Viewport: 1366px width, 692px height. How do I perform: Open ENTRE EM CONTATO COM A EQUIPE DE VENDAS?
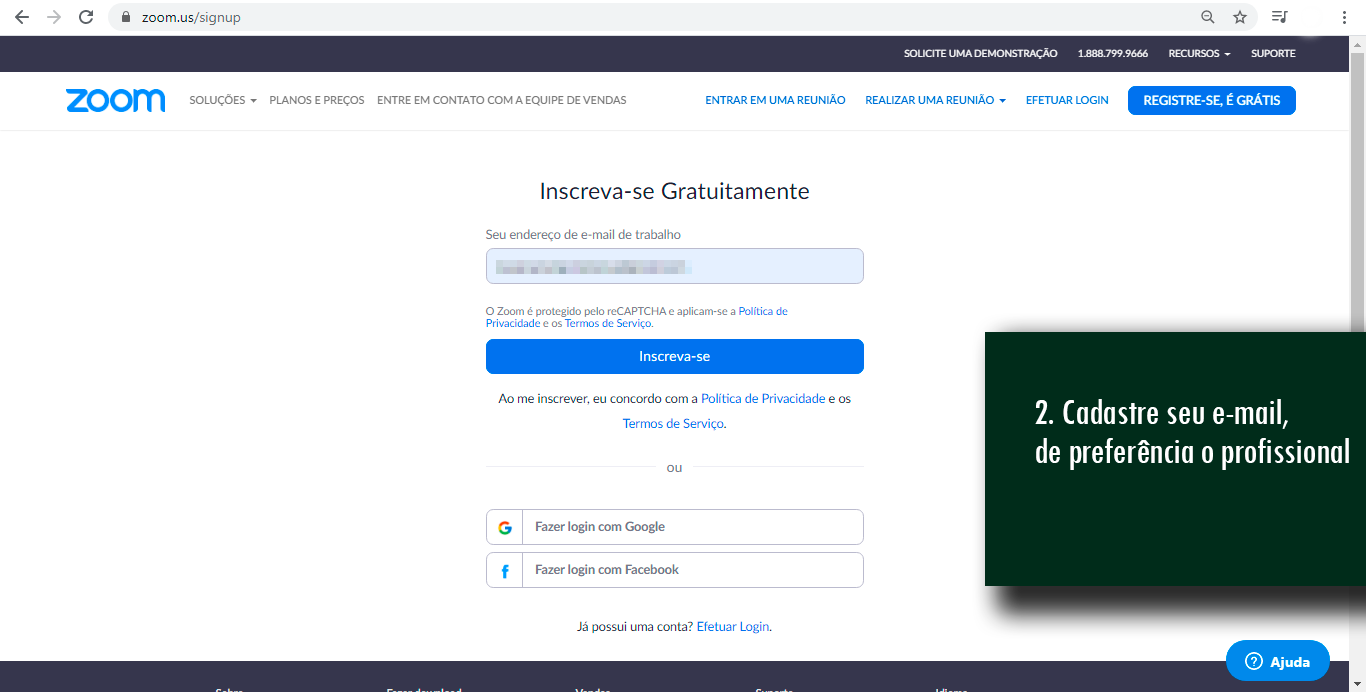point(502,100)
